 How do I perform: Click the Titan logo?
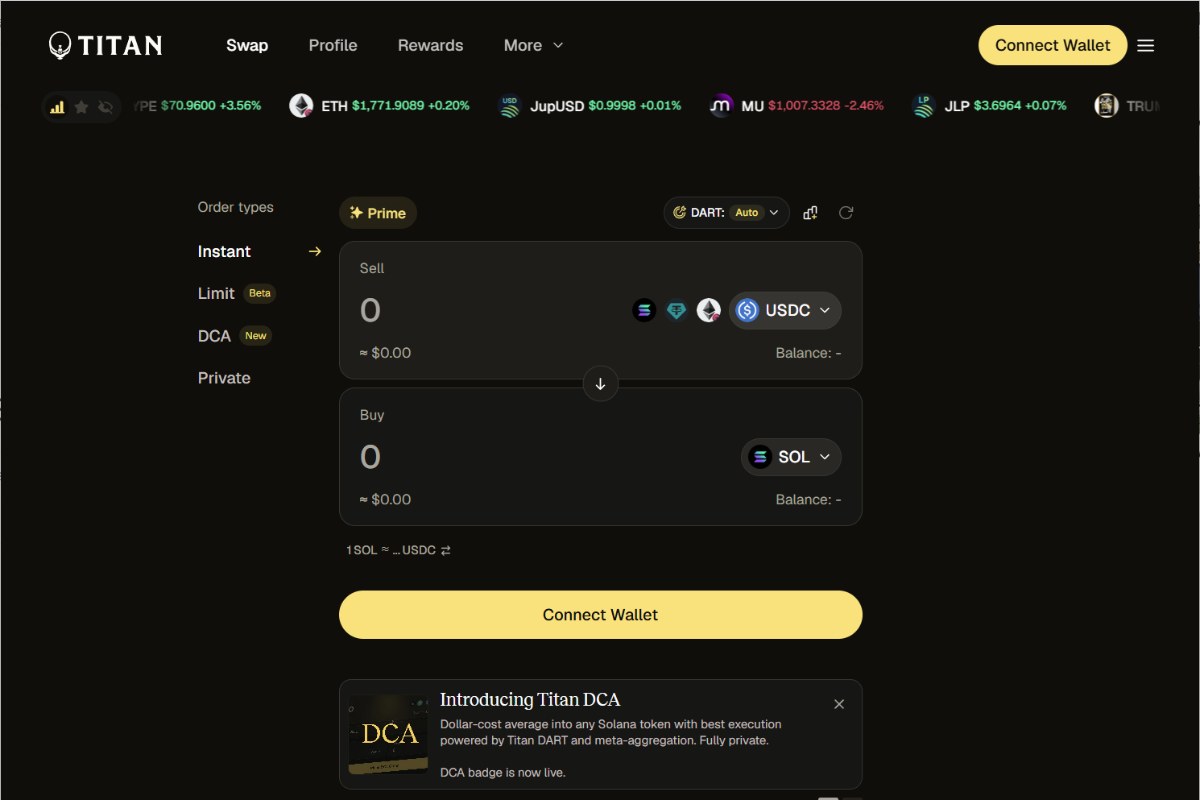[105, 45]
